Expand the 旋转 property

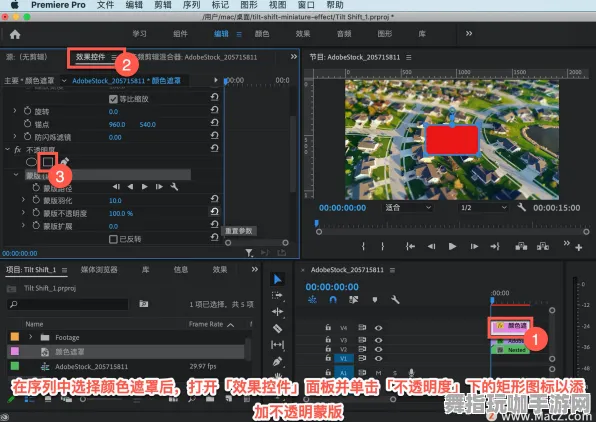pyautogui.click(x=15, y=111)
